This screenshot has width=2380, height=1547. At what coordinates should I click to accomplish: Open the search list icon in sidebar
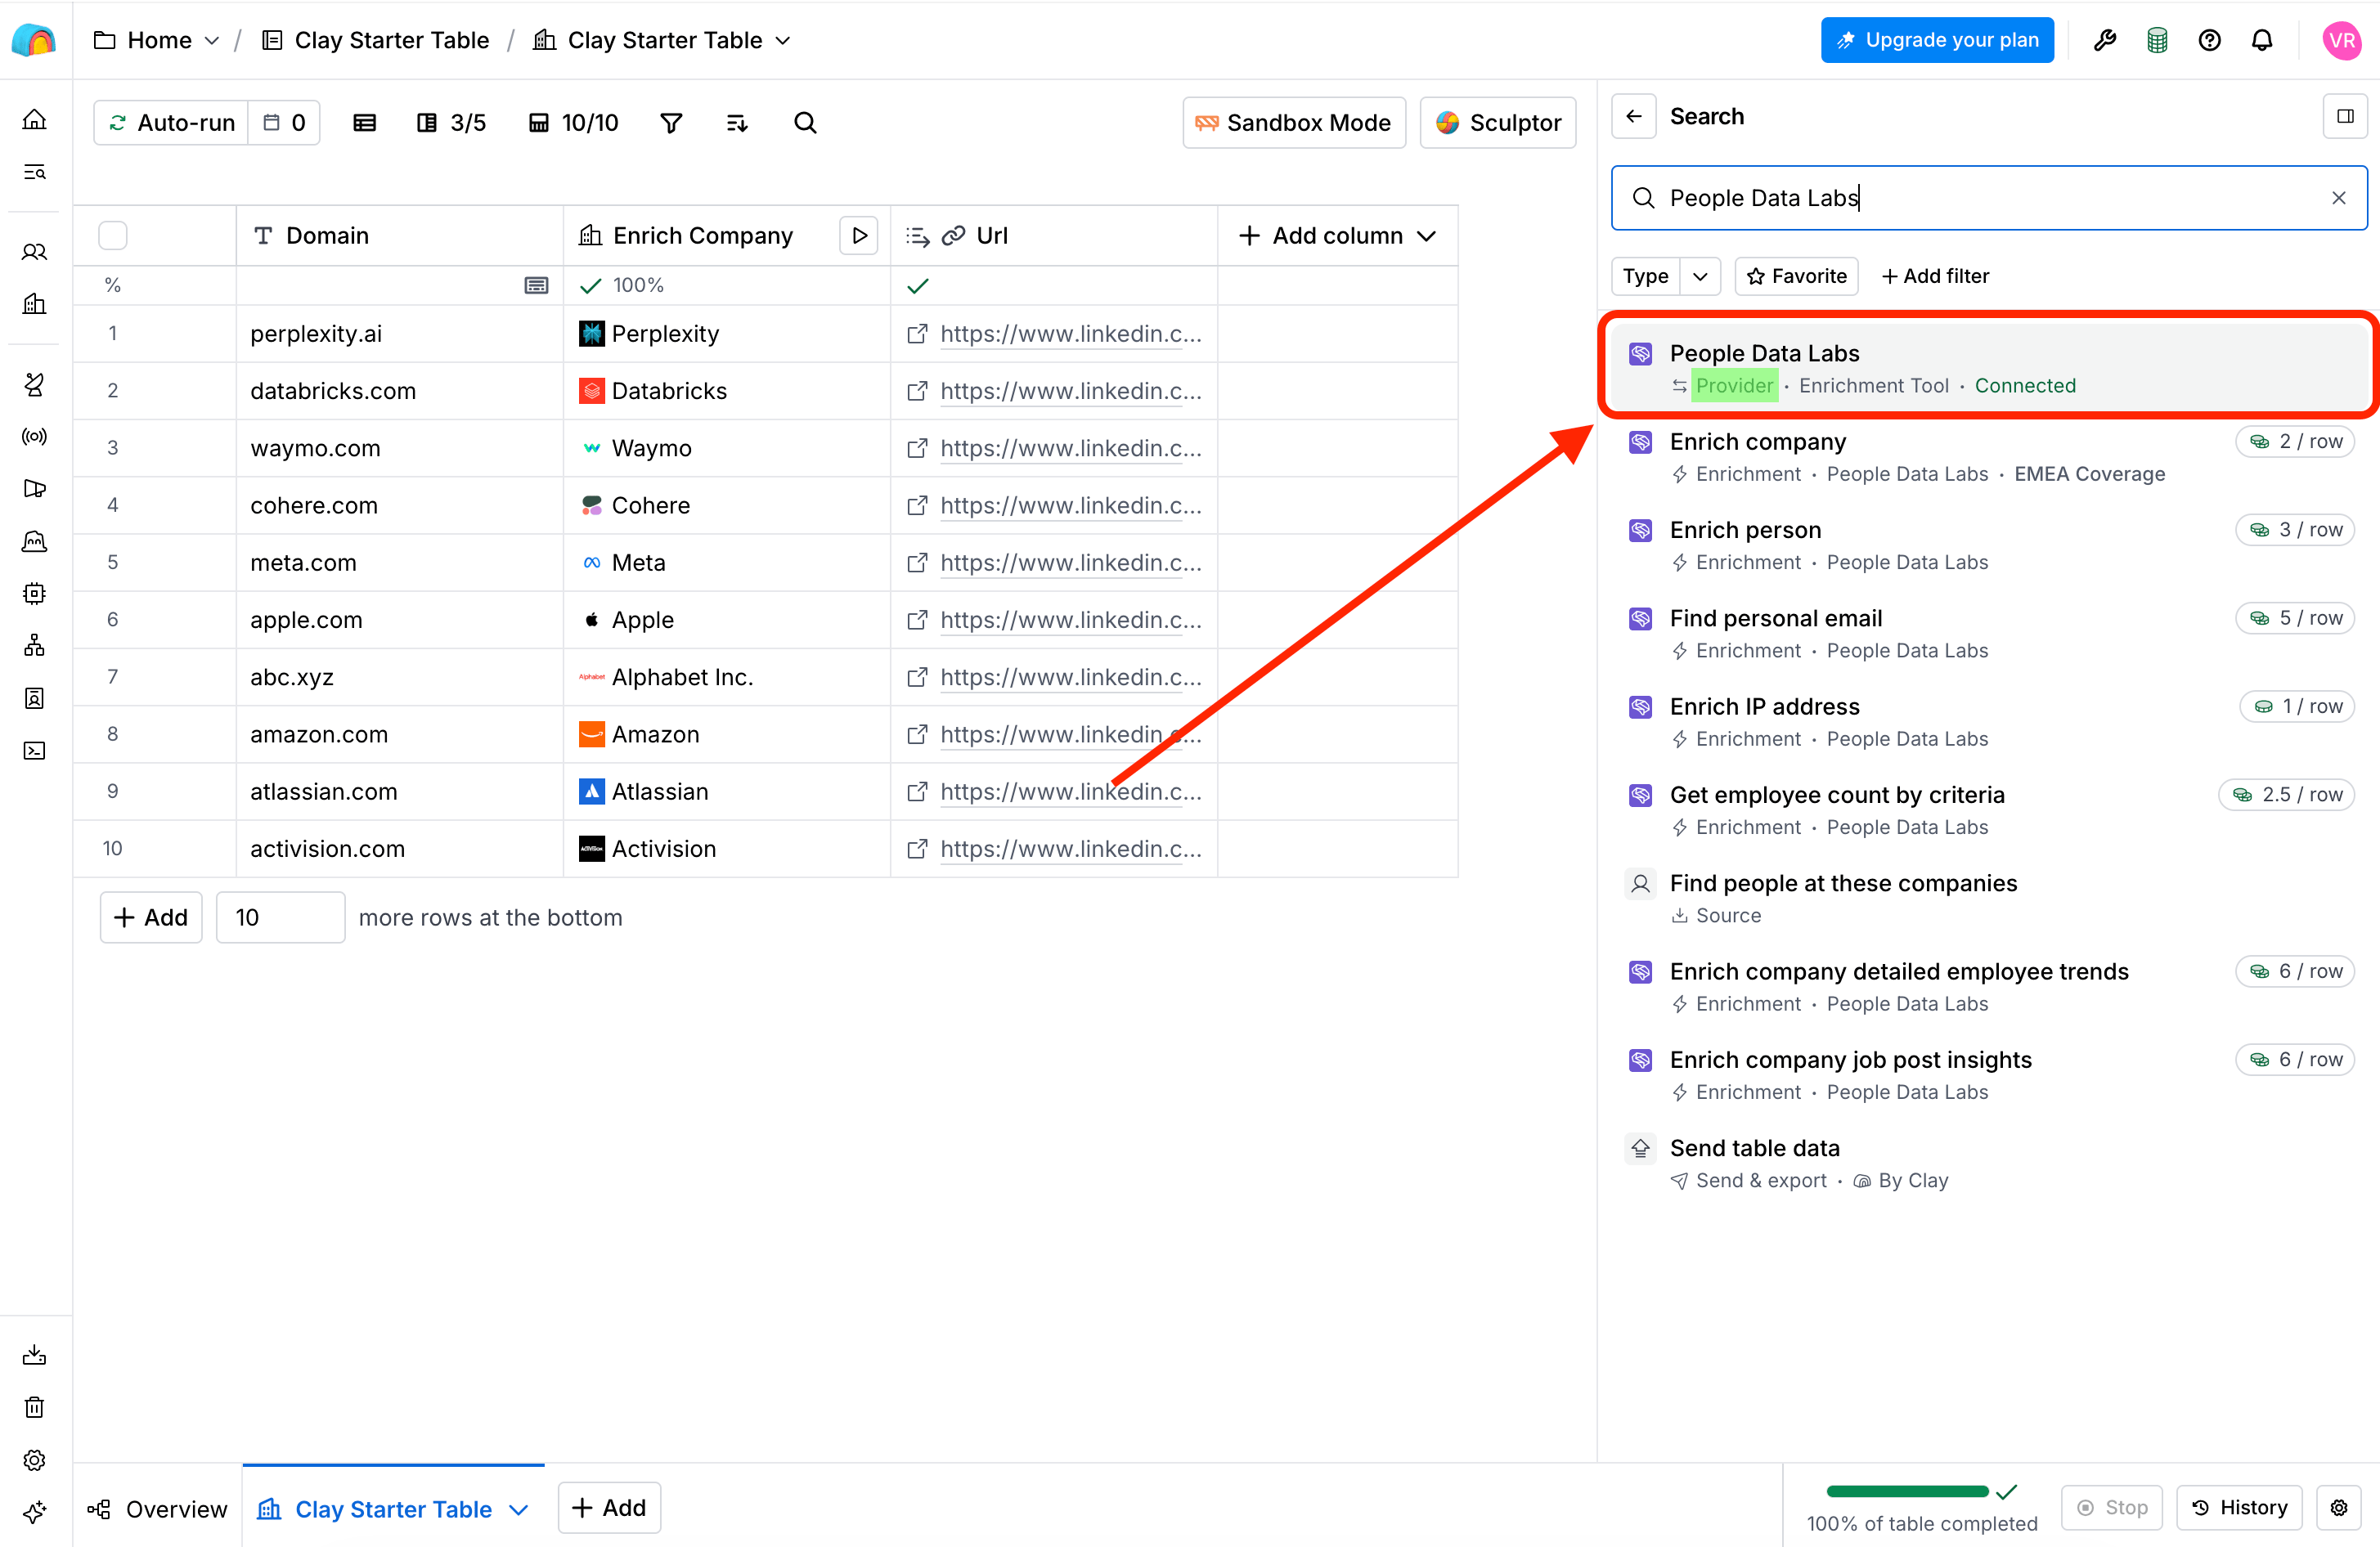click(x=34, y=172)
